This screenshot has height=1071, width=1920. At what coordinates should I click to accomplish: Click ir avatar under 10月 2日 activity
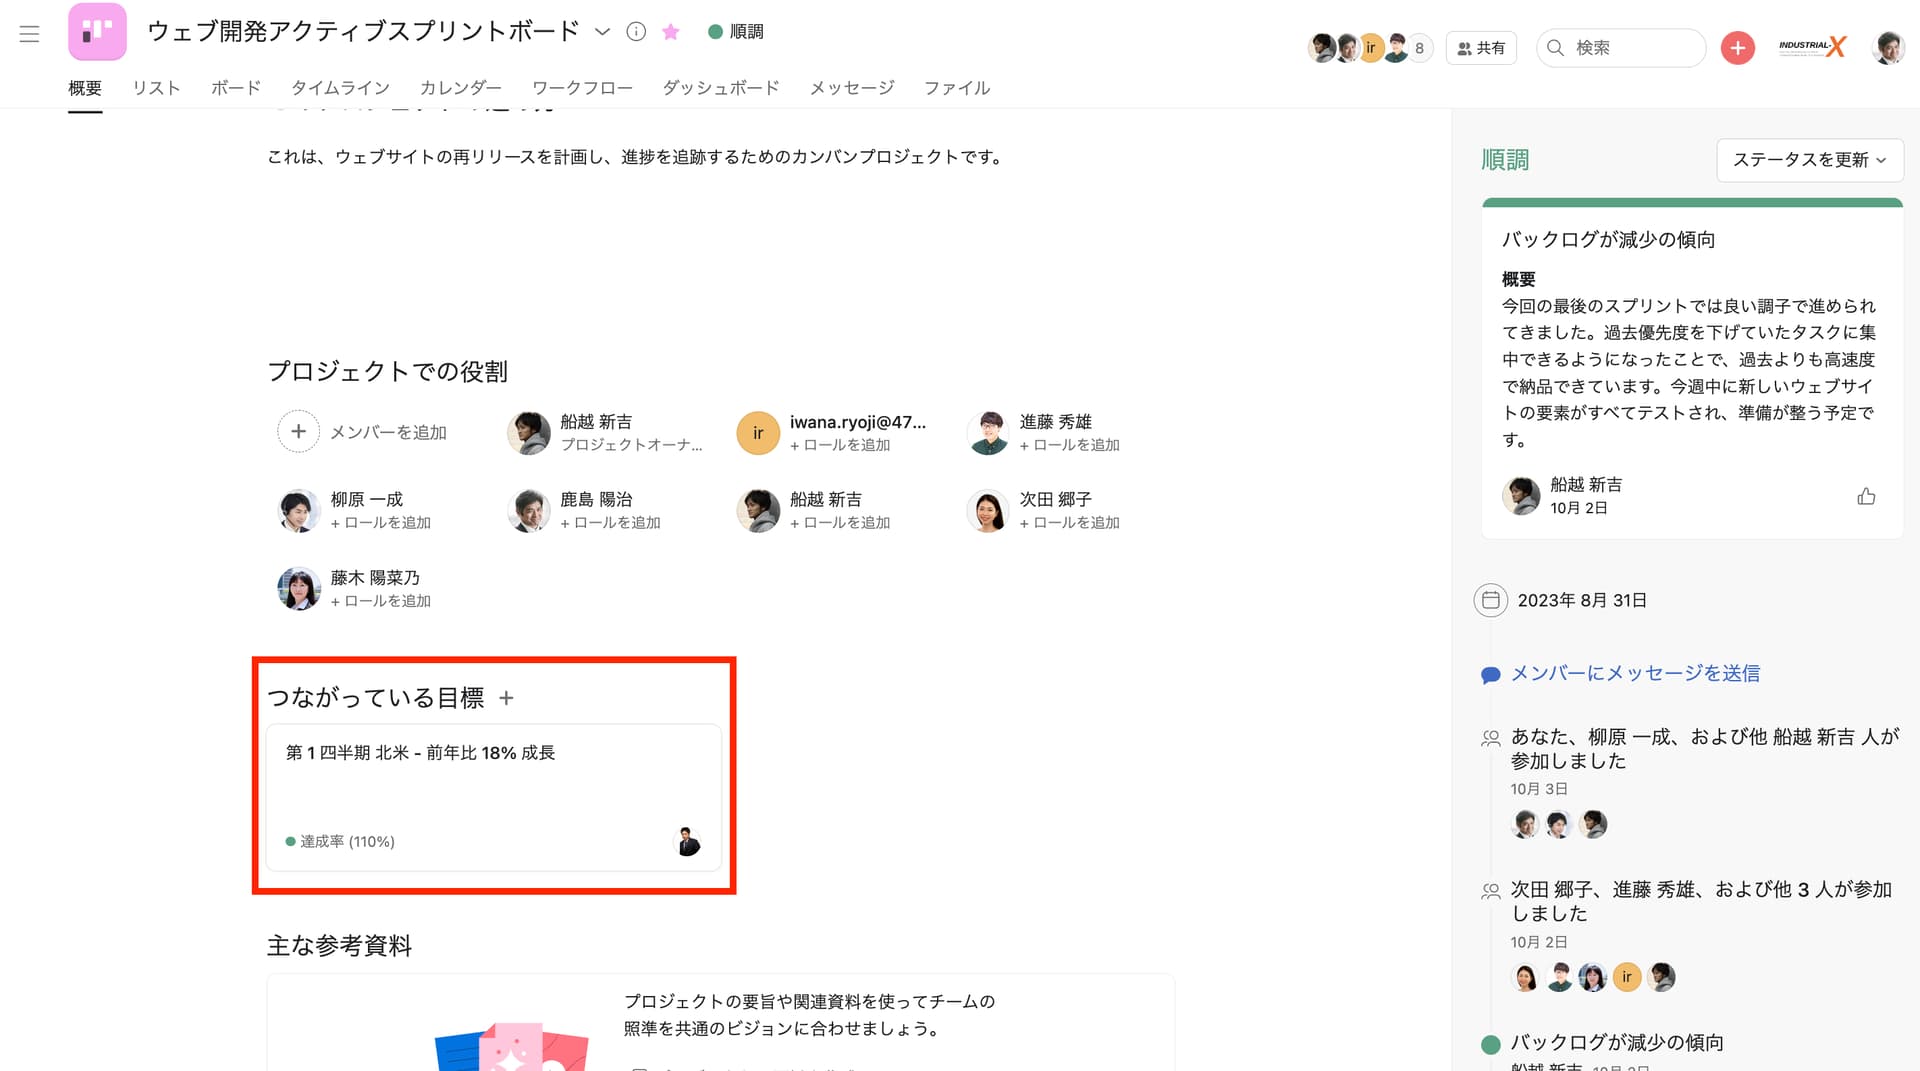[1627, 977]
